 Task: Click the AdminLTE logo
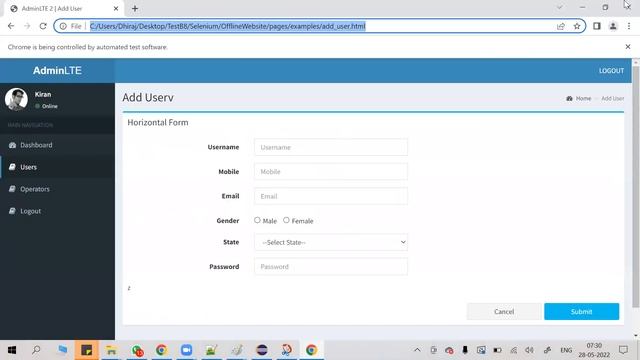pos(57,71)
